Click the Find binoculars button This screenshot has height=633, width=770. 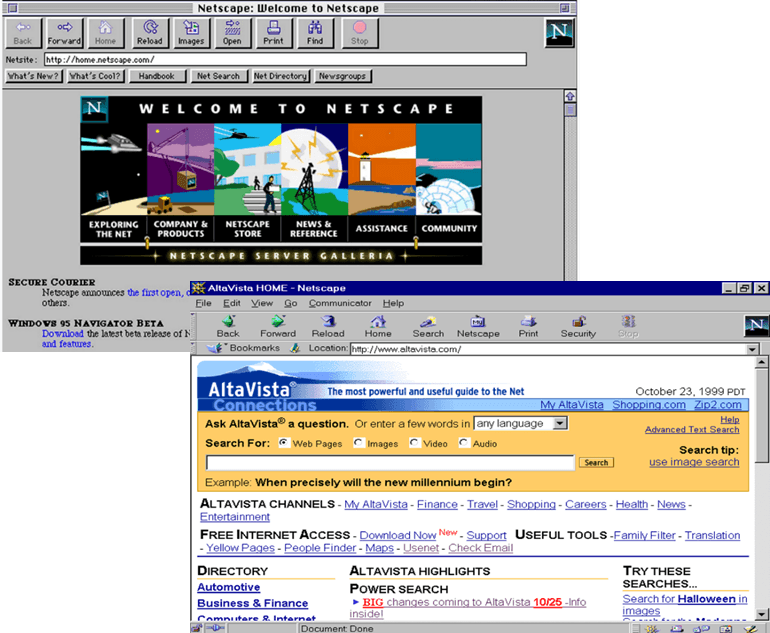click(x=315, y=33)
